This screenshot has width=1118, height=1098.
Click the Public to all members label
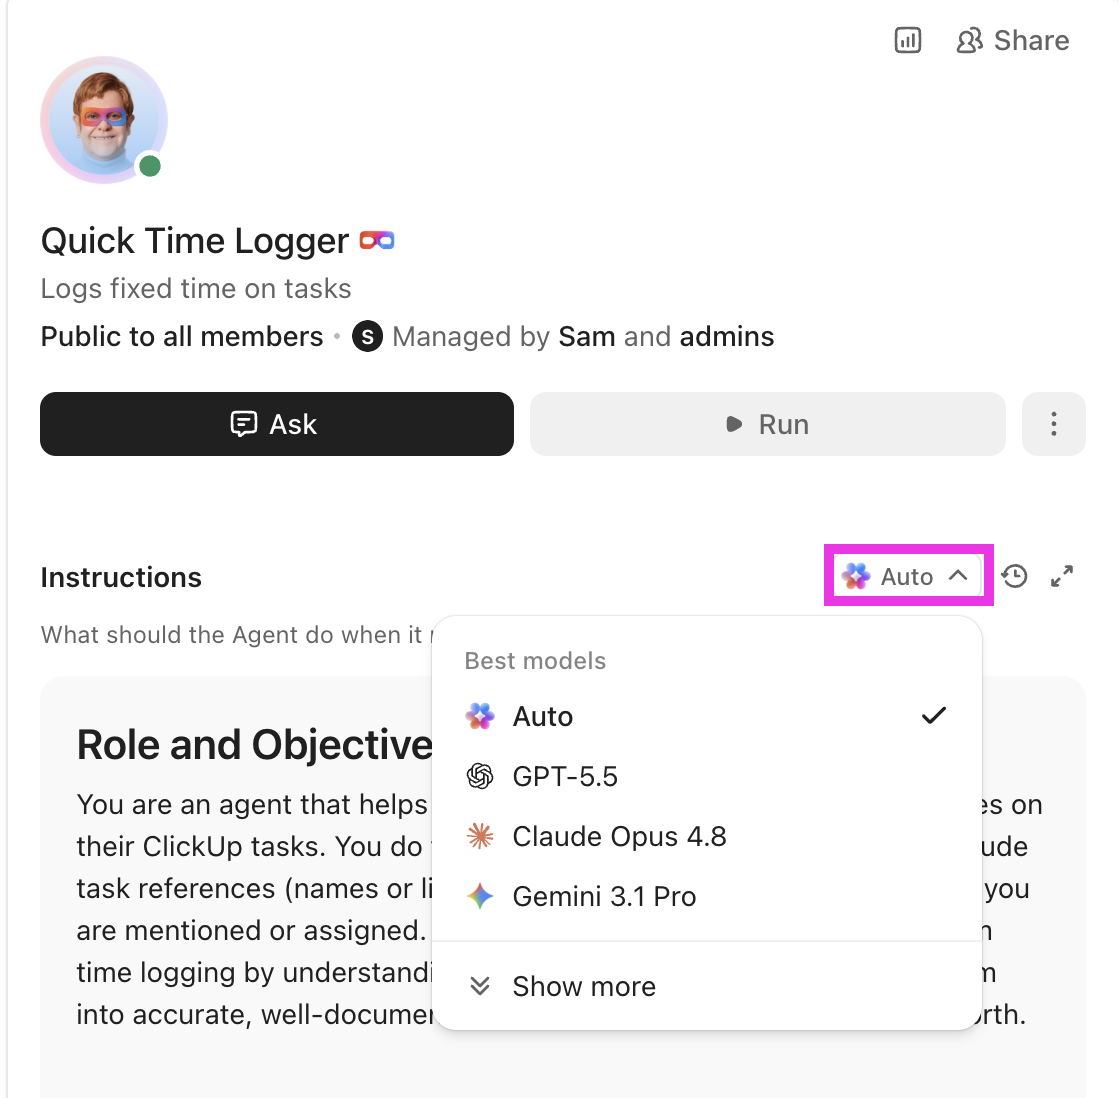[x=182, y=337]
